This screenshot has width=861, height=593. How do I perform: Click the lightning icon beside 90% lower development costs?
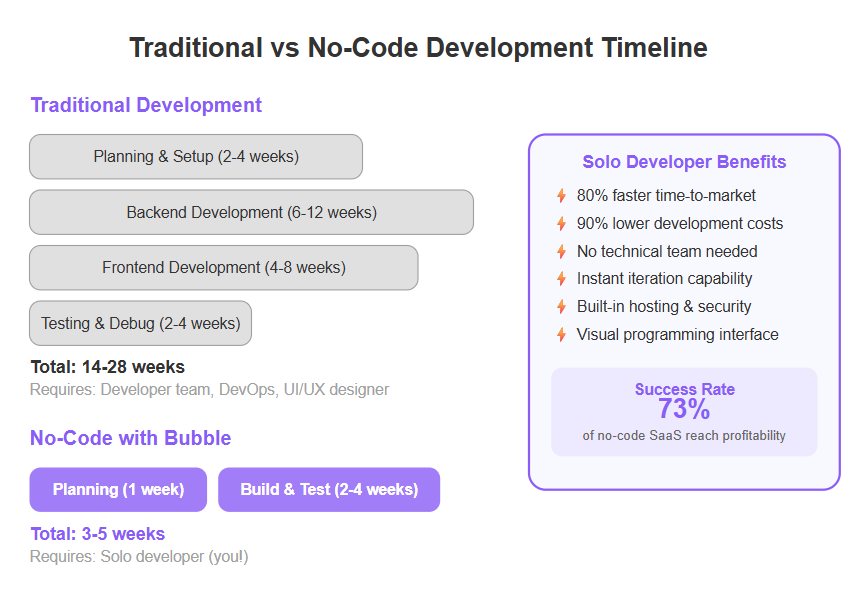[x=561, y=223]
